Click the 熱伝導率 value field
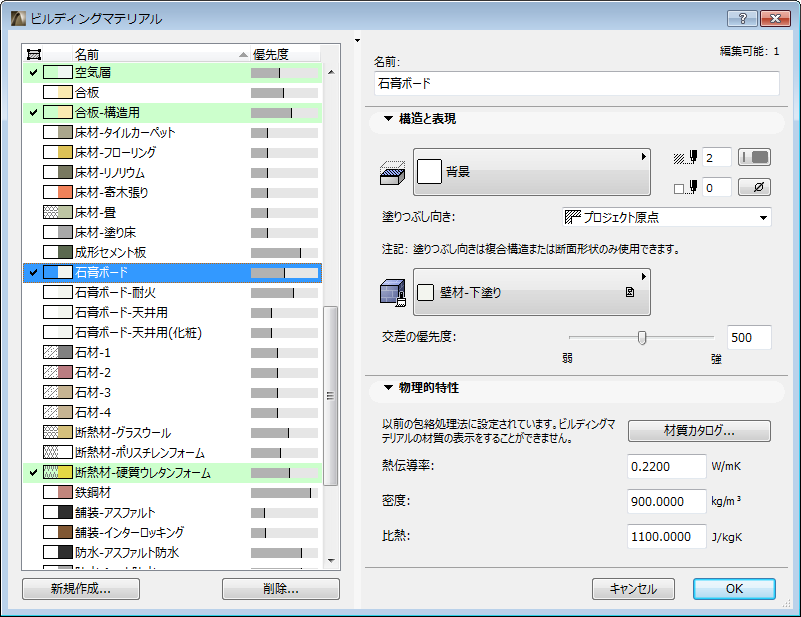801x617 pixels. click(x=666, y=466)
